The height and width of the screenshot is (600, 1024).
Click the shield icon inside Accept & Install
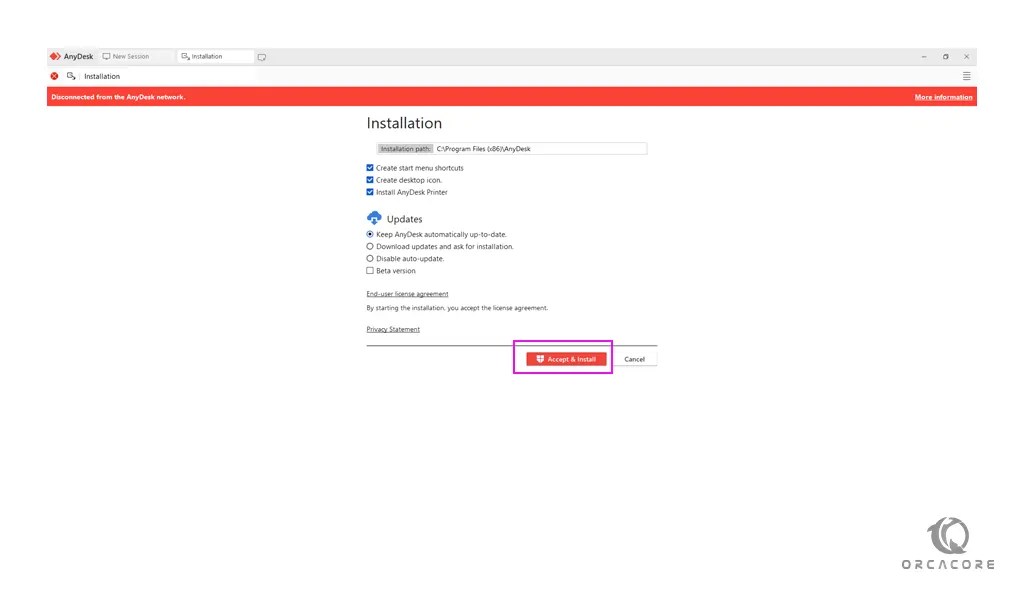pos(540,358)
